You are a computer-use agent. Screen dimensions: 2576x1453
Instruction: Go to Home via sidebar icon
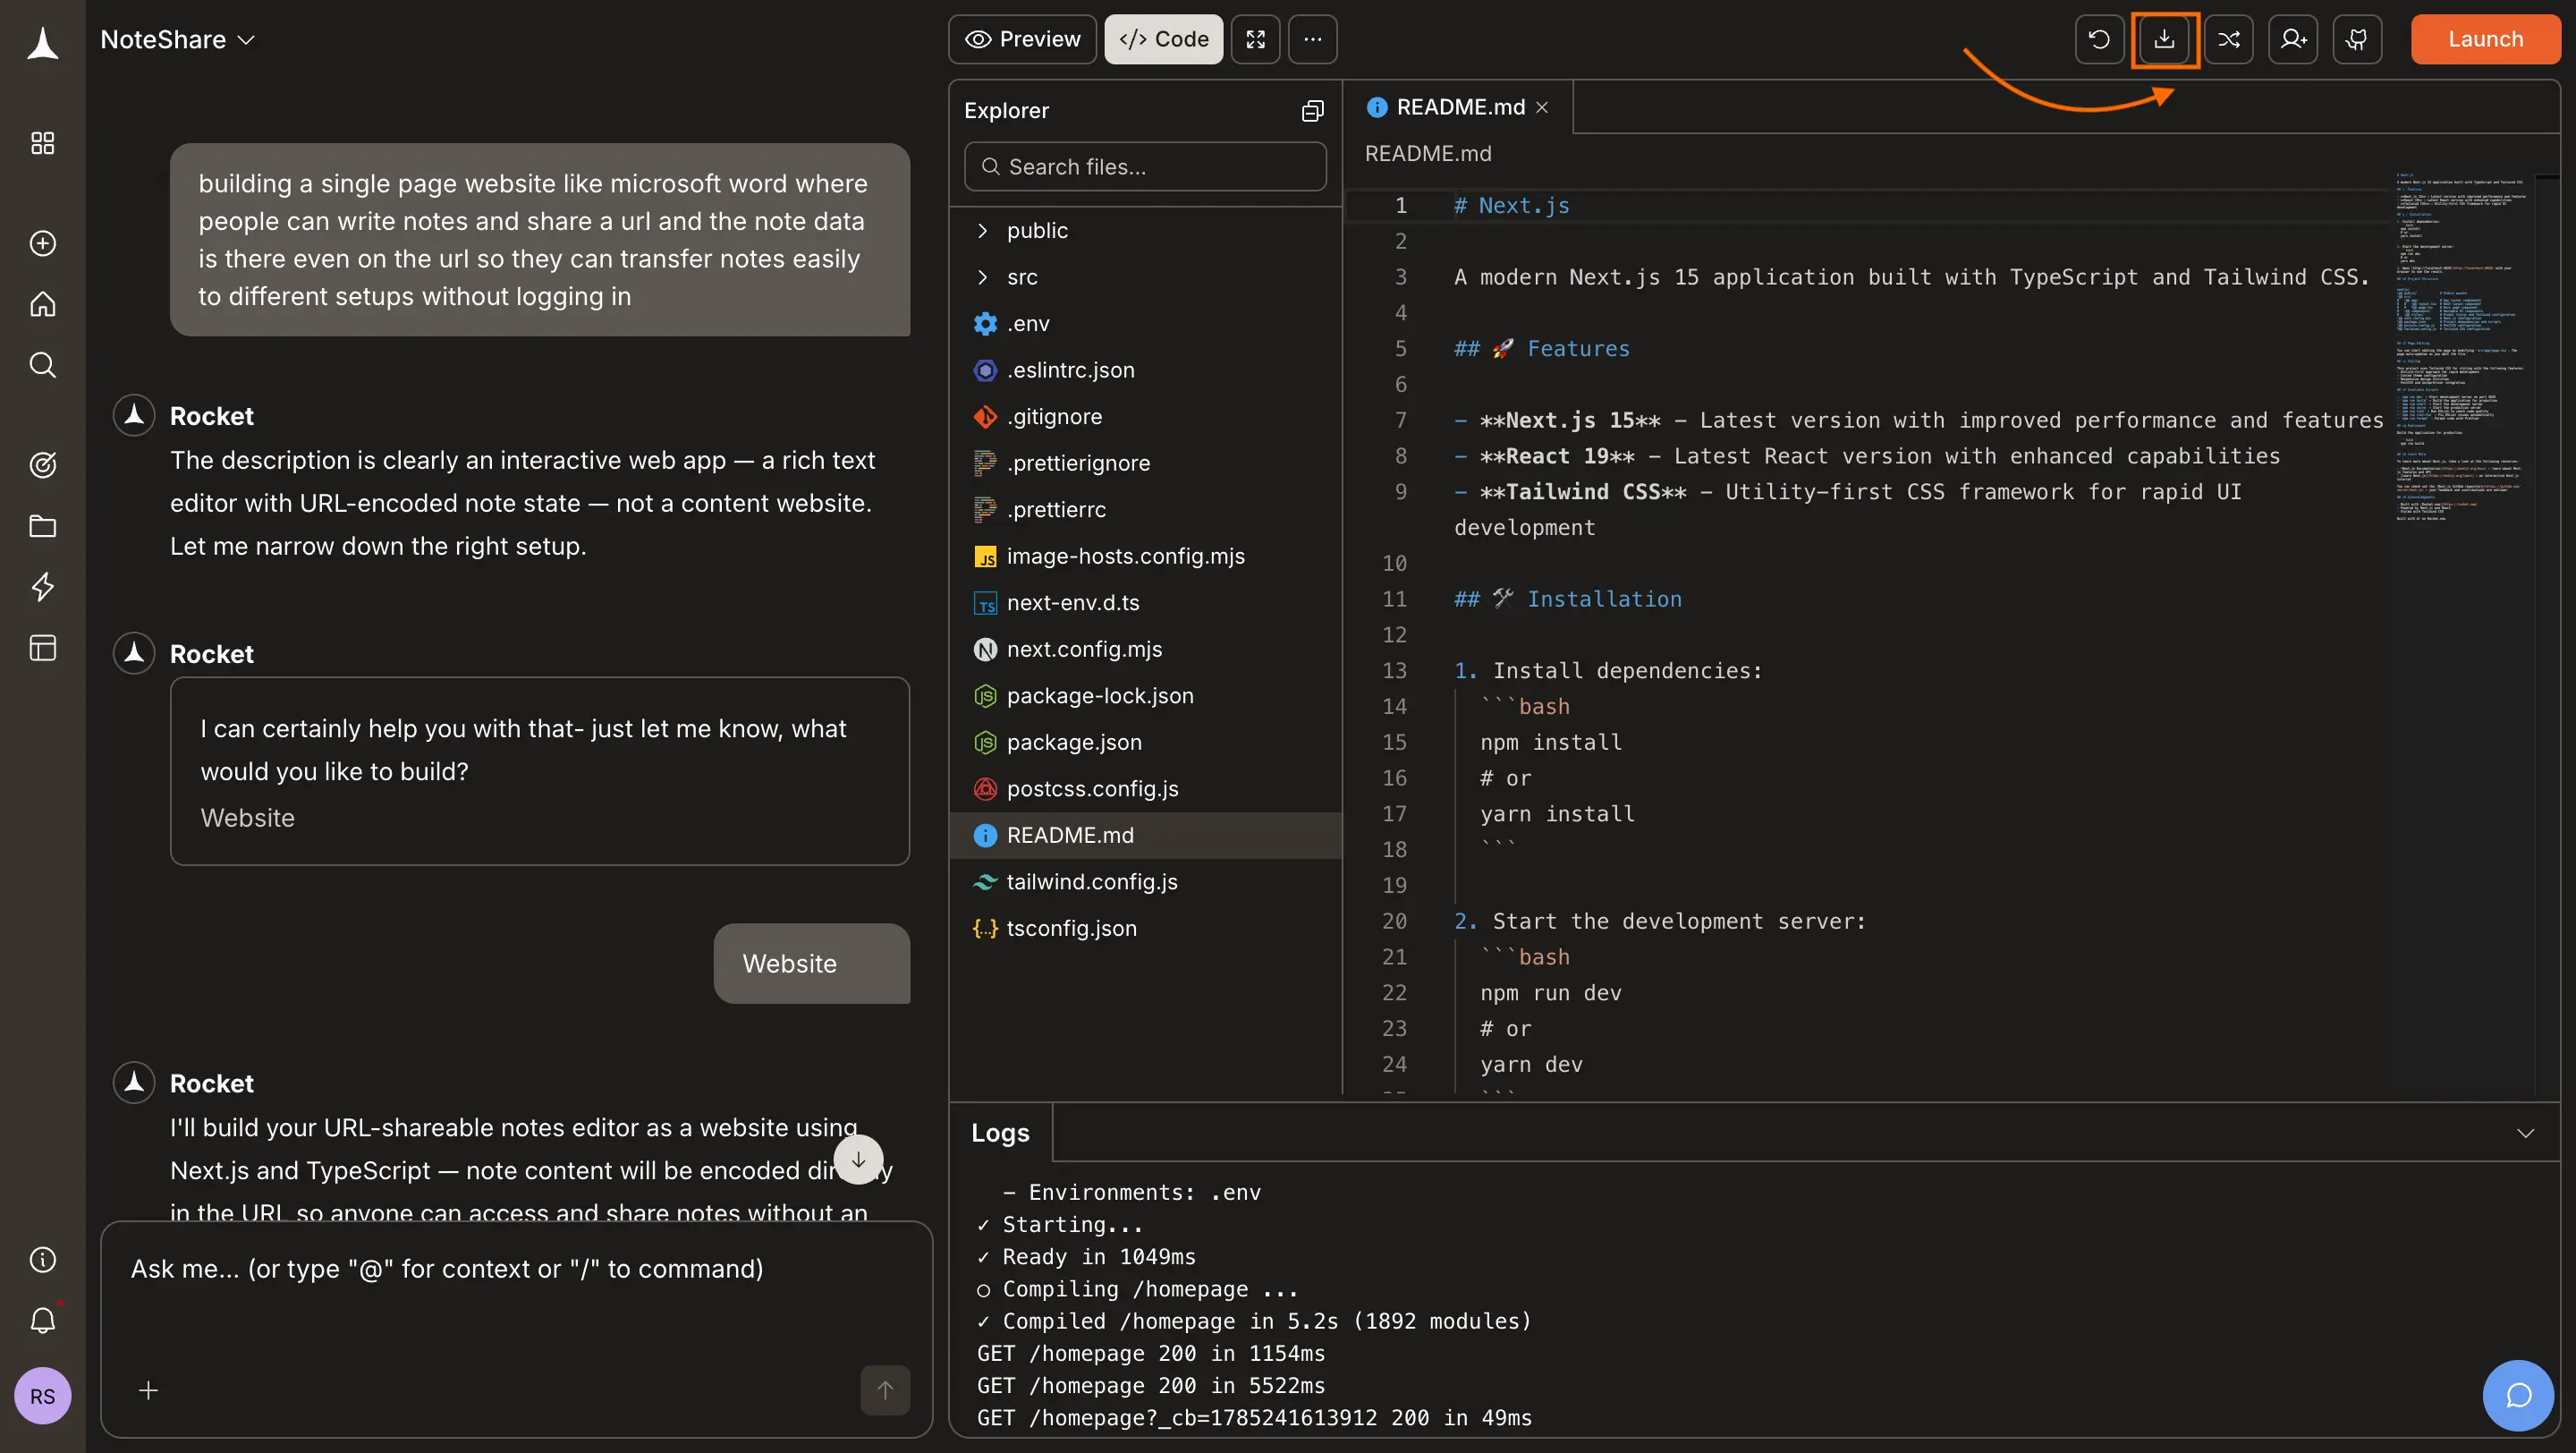42,304
